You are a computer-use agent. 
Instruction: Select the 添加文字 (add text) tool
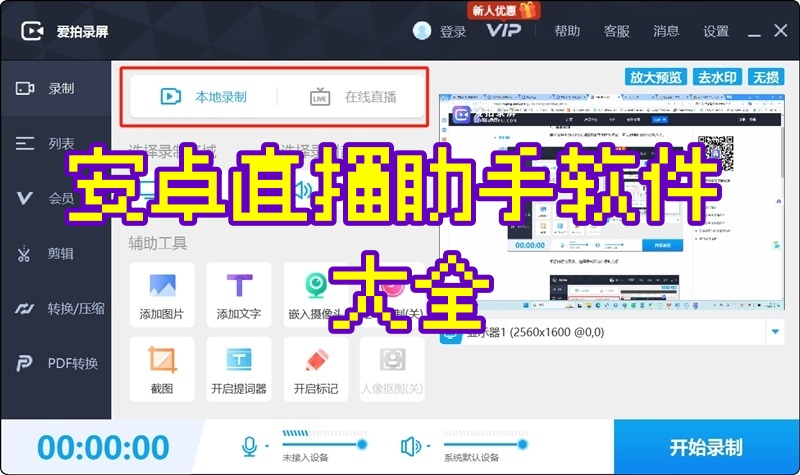point(238,285)
